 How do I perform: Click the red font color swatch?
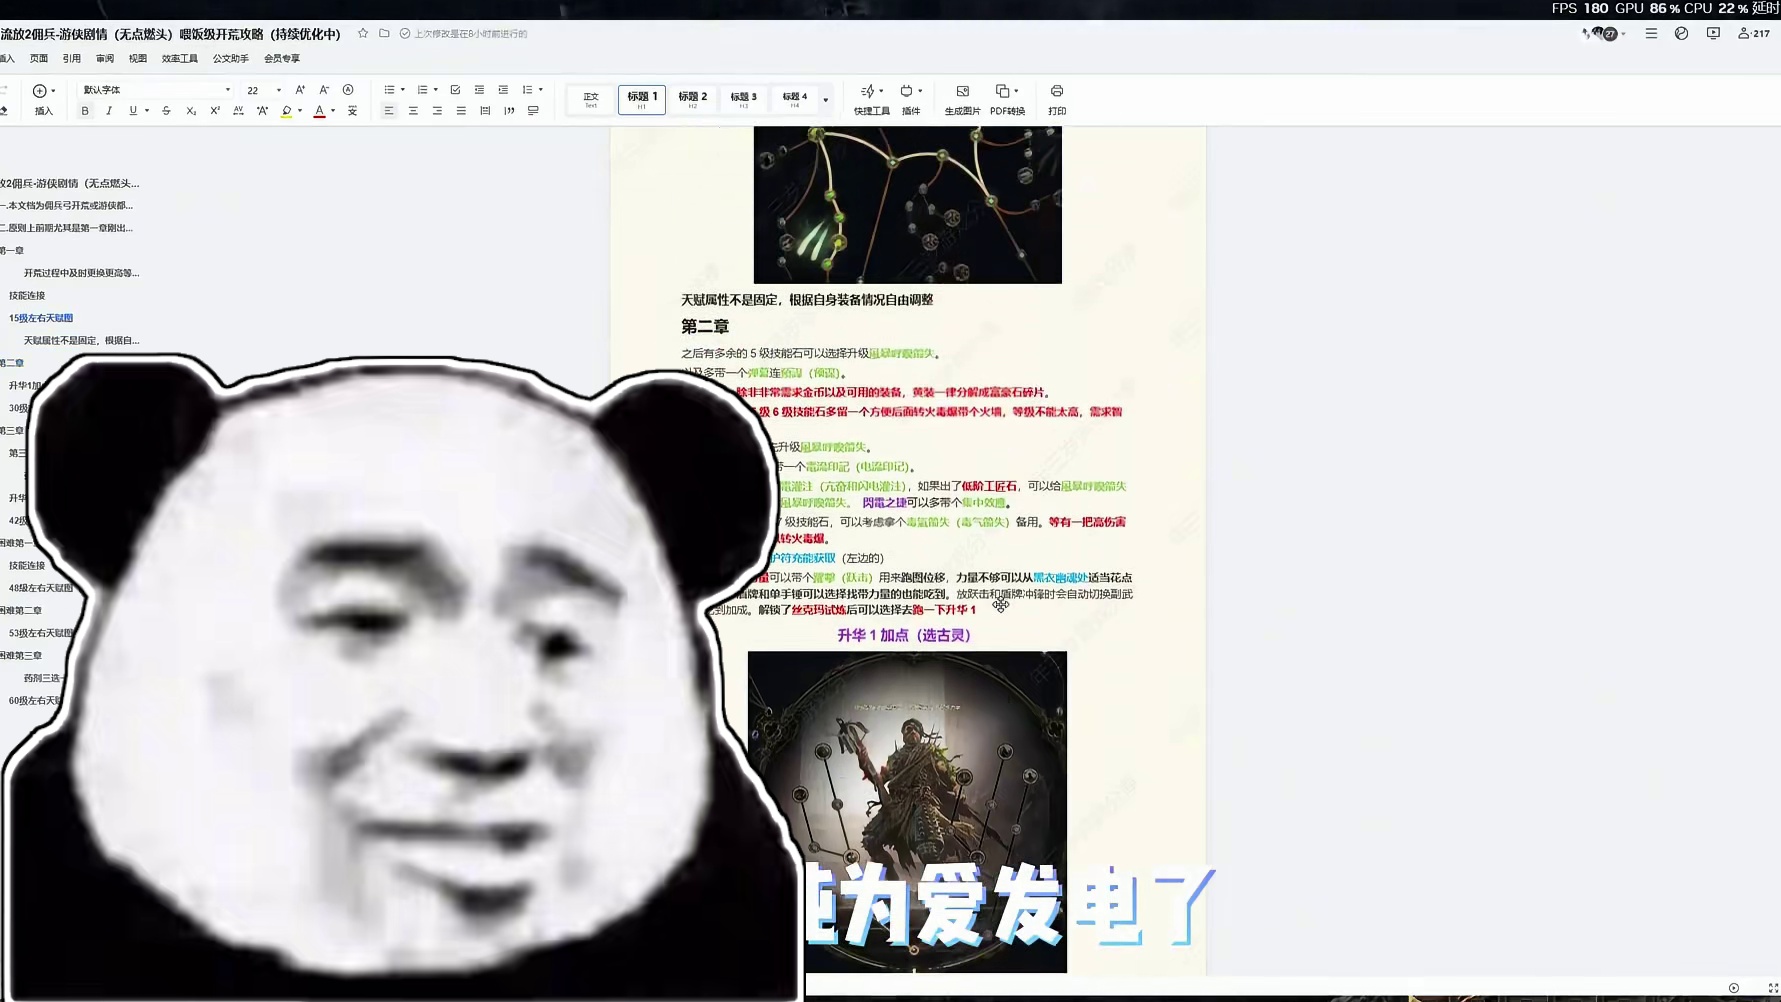coord(319,110)
